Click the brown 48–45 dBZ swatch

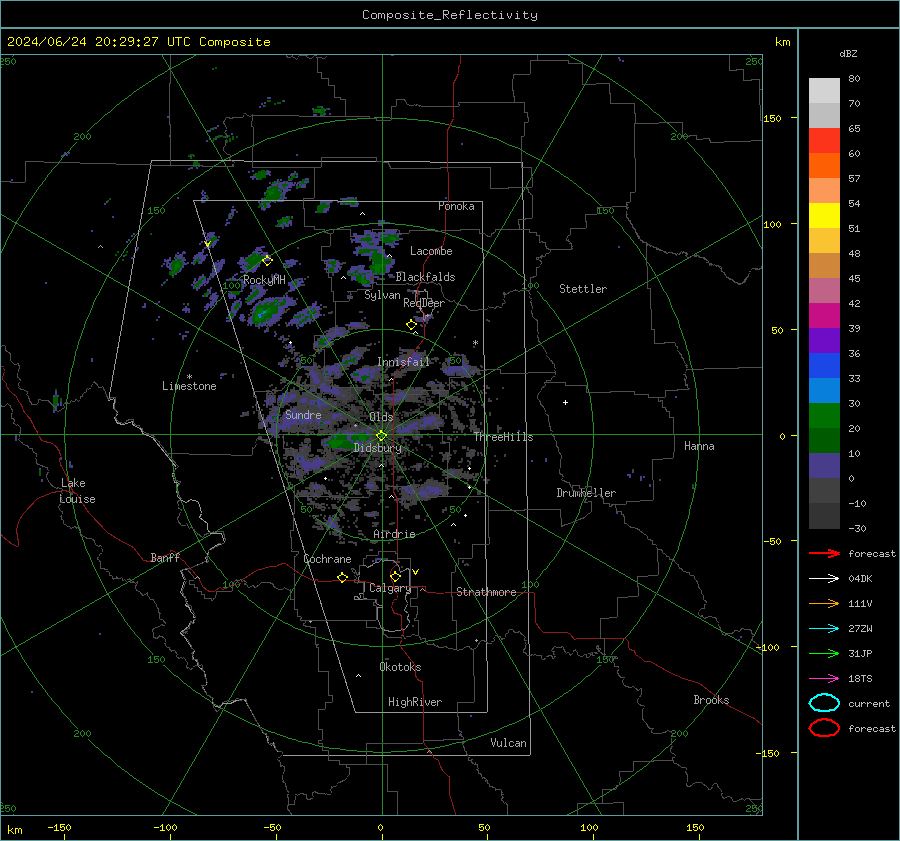pos(824,266)
